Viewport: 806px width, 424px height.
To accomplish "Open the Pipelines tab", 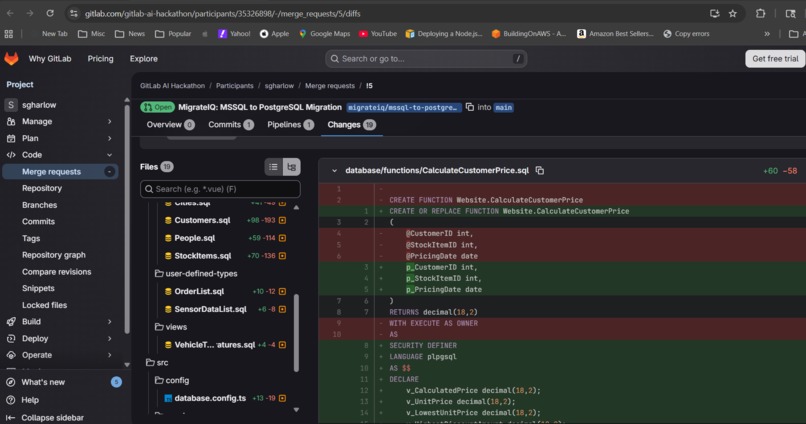I will coord(290,124).
